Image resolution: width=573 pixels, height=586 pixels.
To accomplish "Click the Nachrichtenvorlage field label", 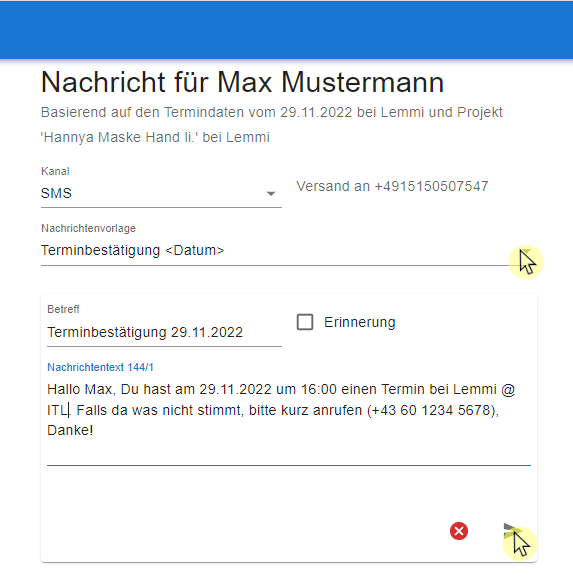I will (x=88, y=228).
